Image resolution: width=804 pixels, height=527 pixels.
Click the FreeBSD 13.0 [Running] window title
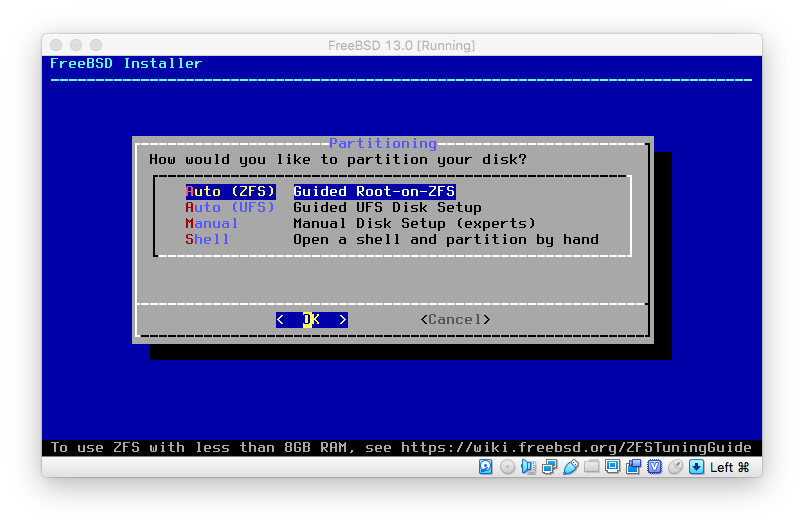pos(401,45)
